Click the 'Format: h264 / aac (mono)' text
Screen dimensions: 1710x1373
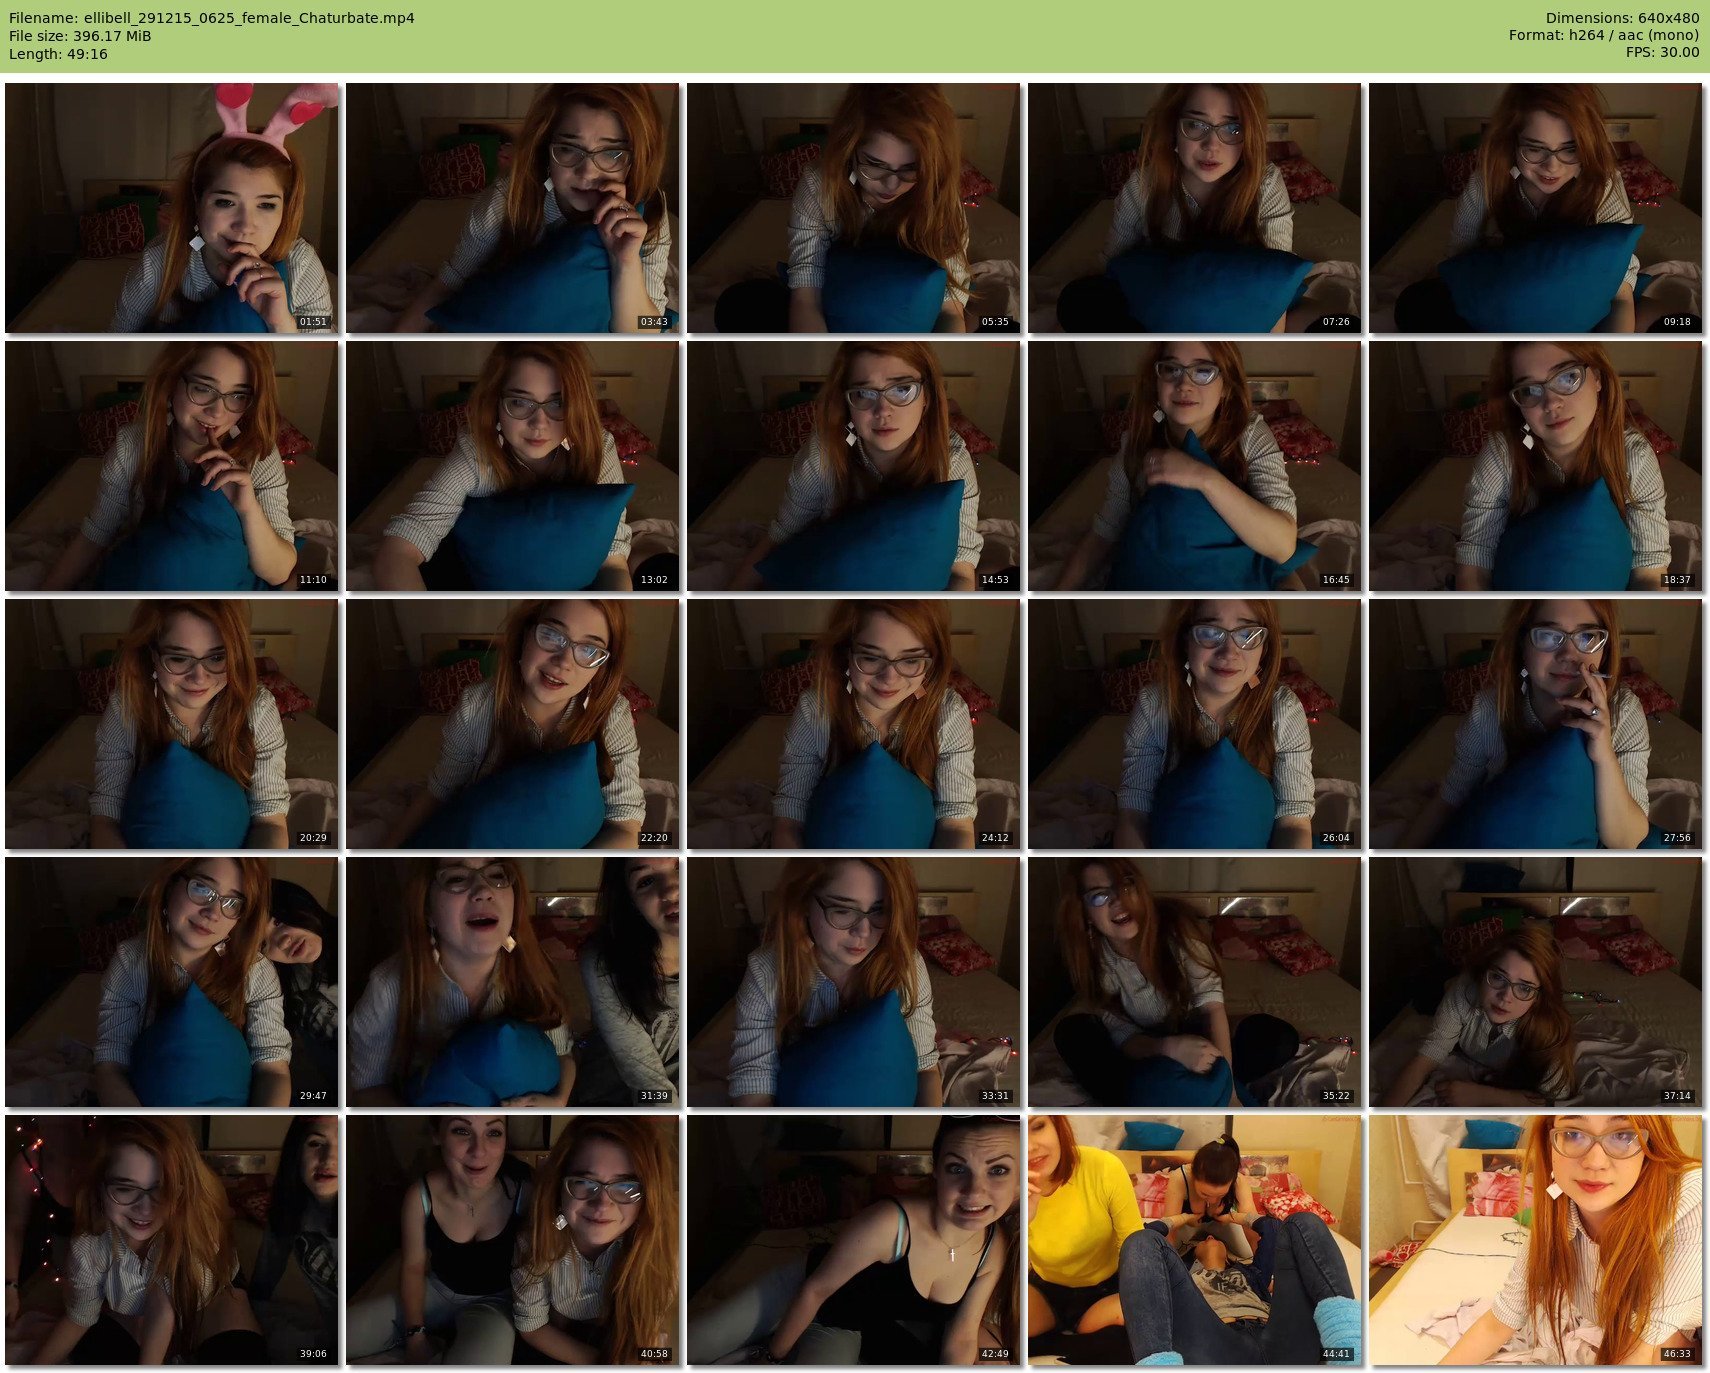point(1604,36)
